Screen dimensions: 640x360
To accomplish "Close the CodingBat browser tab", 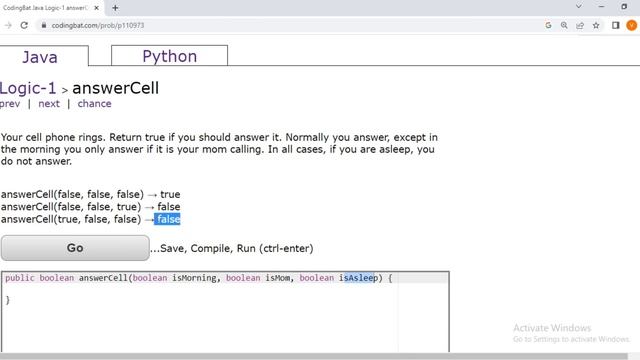I will pyautogui.click(x=96, y=8).
